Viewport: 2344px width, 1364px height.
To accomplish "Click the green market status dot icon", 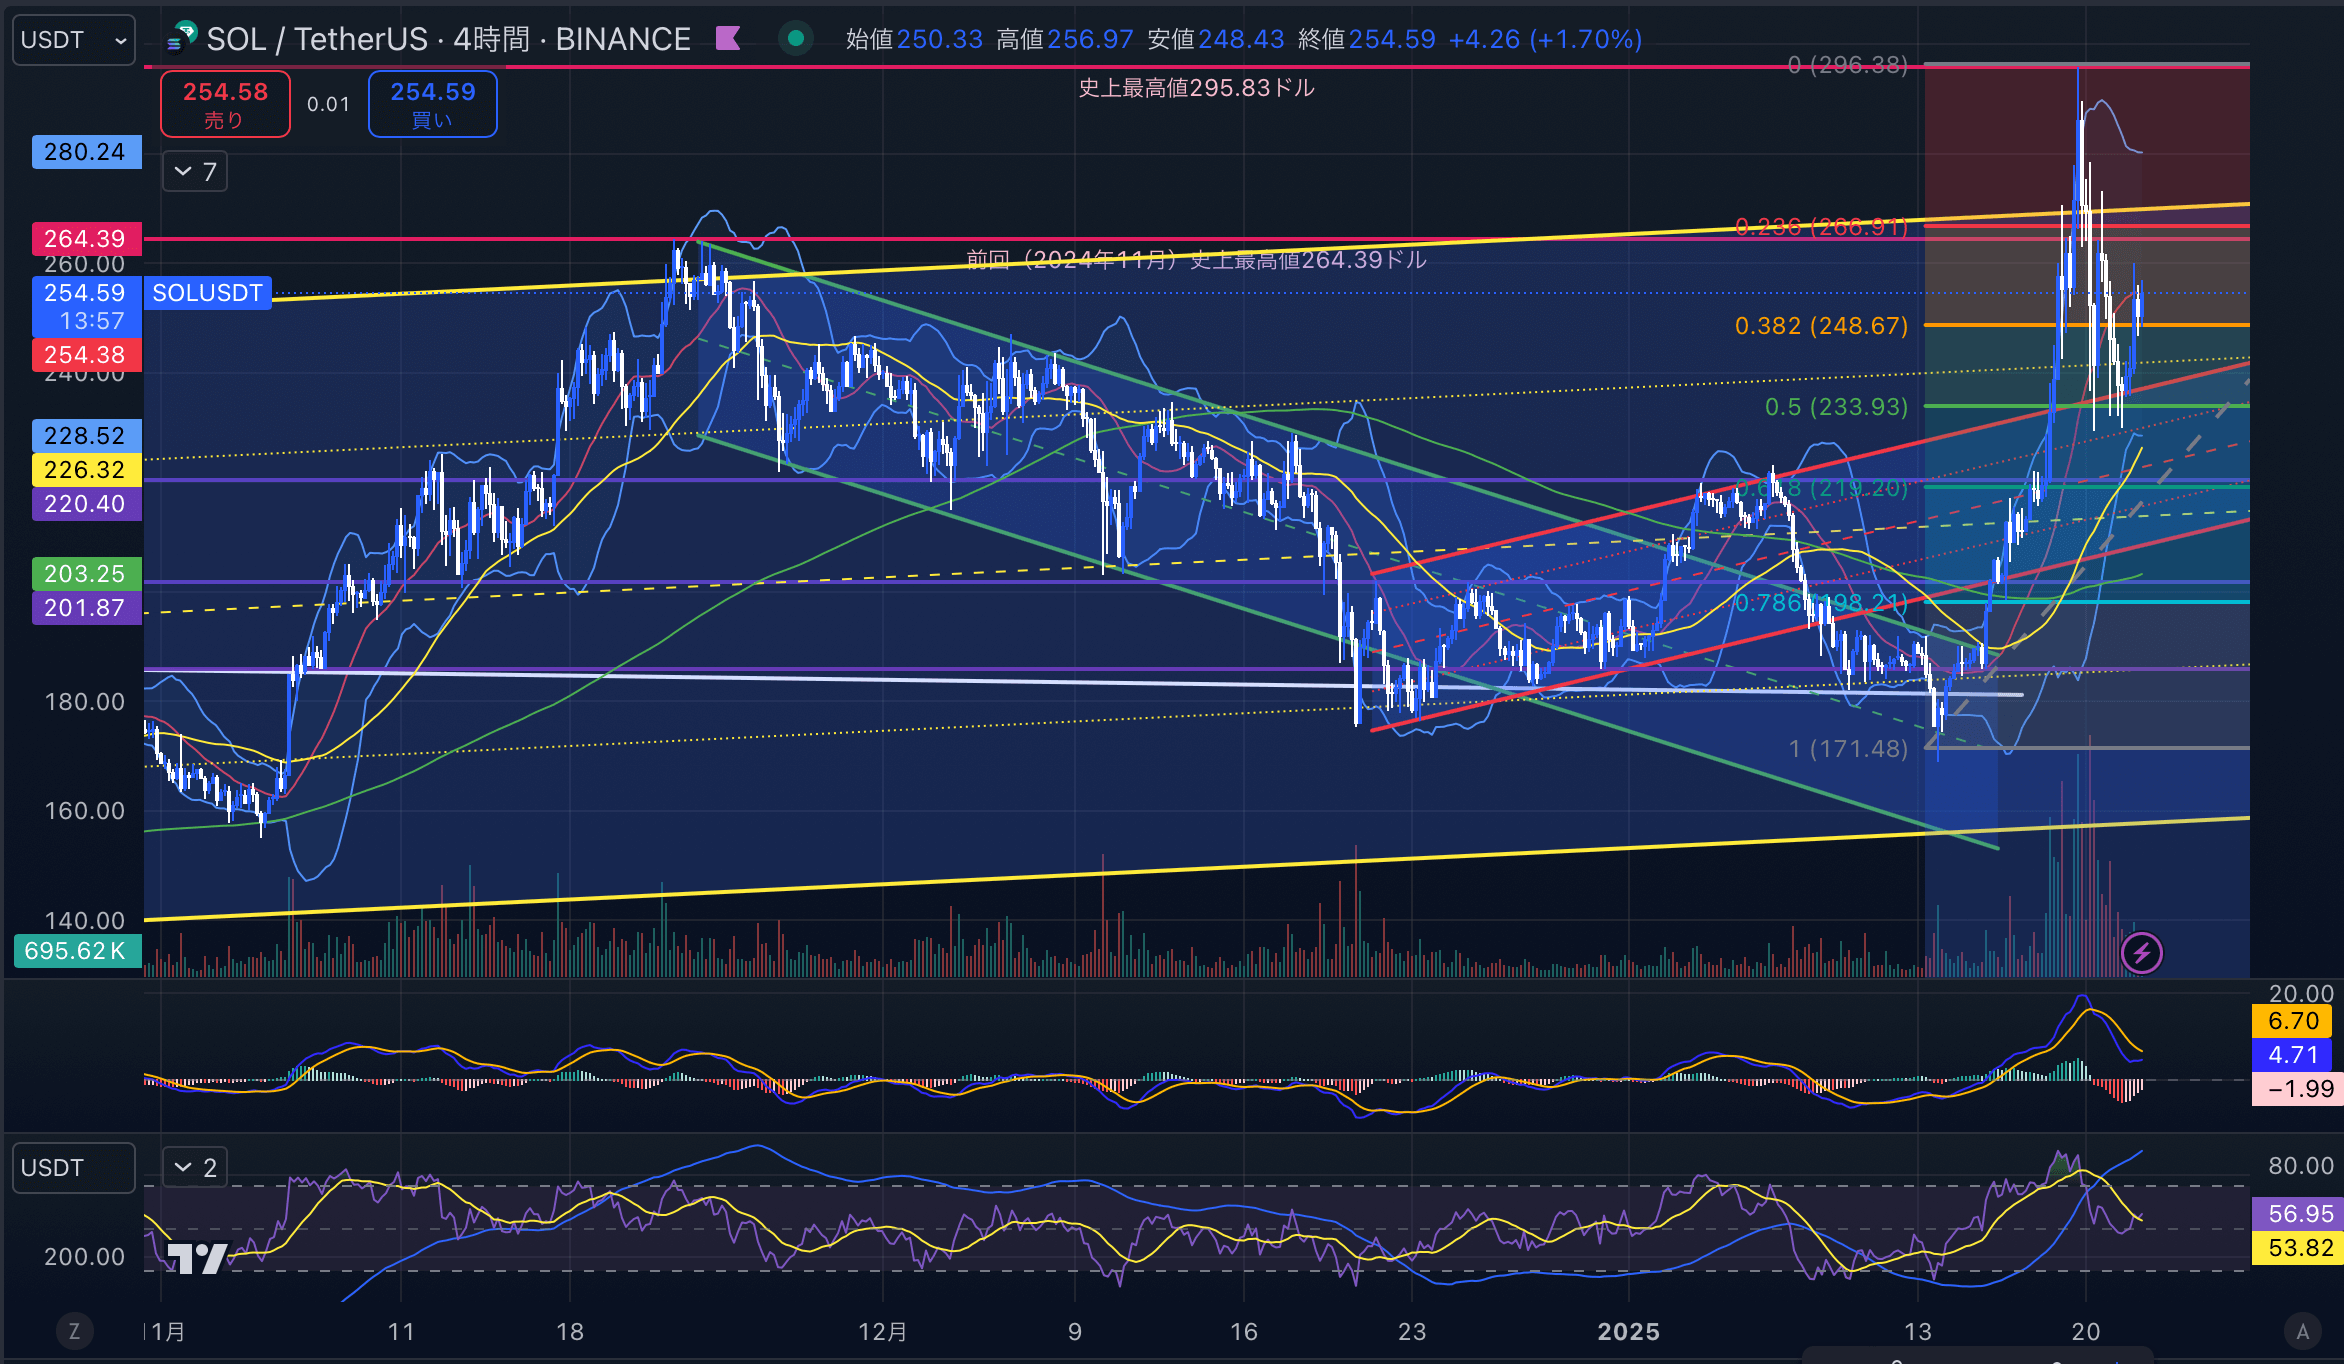I will [x=796, y=39].
